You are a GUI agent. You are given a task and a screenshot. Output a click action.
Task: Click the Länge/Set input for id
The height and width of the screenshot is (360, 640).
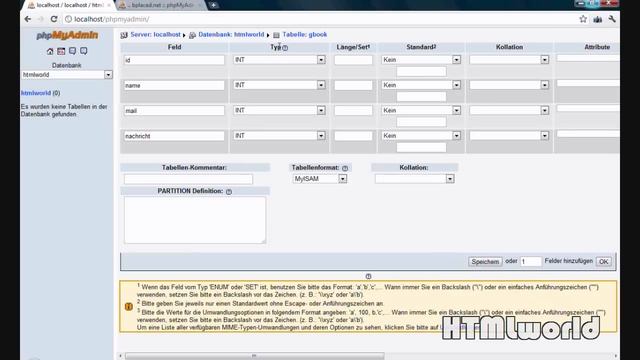tap(353, 60)
